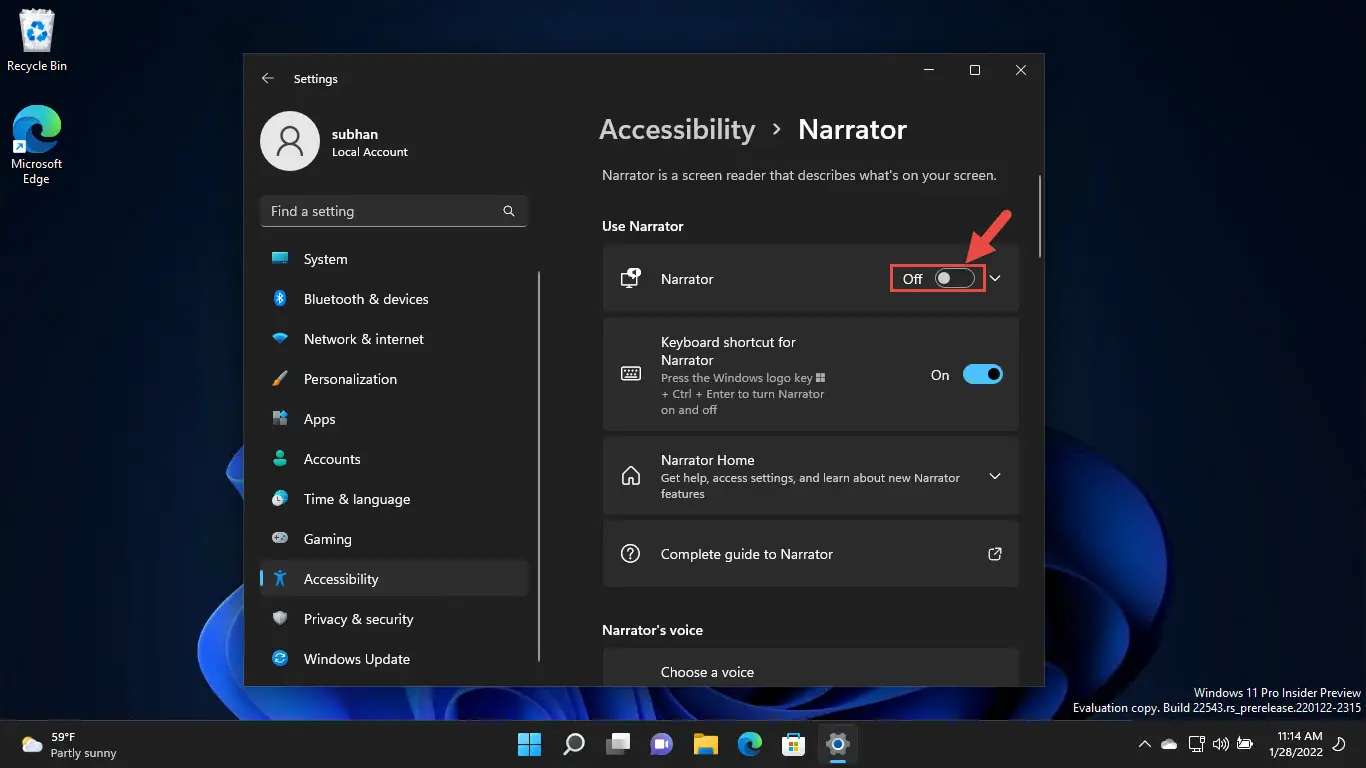The height and width of the screenshot is (768, 1366).
Task: Maximize the Settings window
Action: coord(975,70)
